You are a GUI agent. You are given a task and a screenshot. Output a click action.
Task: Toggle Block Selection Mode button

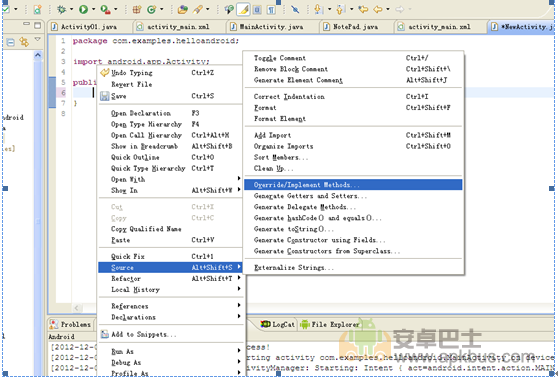point(257,10)
